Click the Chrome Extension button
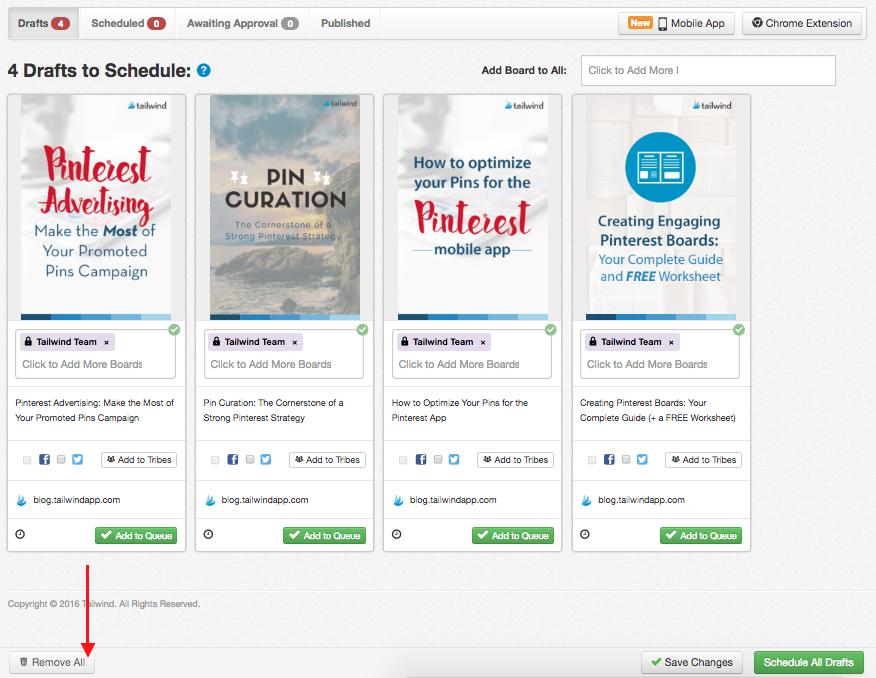 (802, 23)
